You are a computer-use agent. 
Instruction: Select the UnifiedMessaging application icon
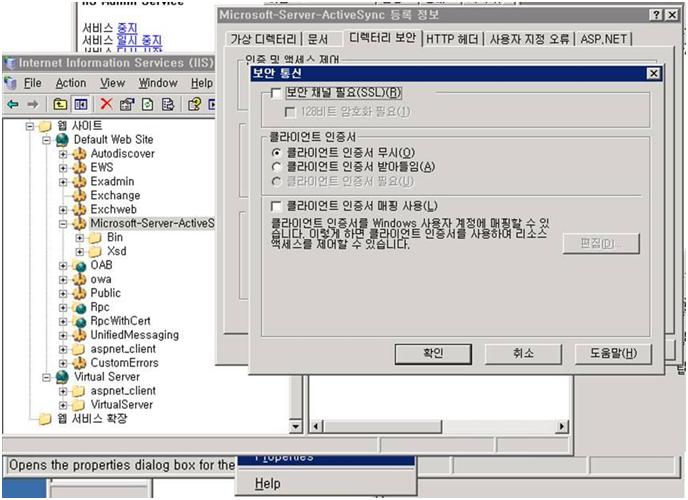coord(79,335)
